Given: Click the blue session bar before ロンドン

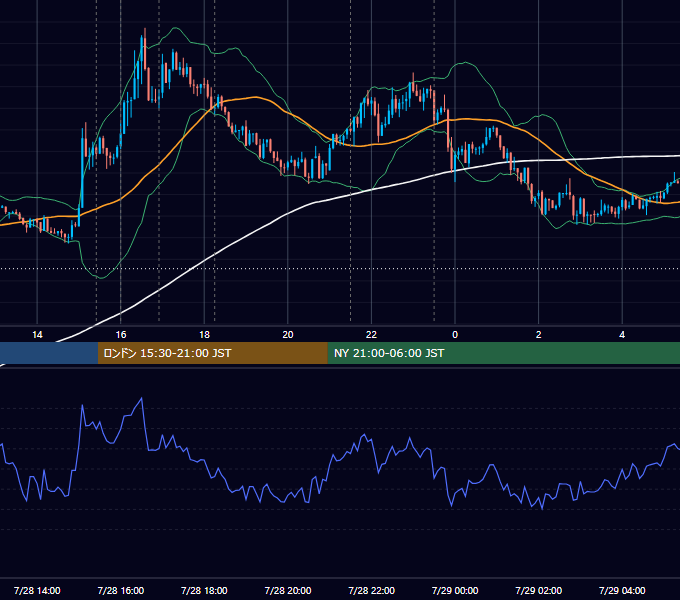Looking at the screenshot, I should point(49,353).
